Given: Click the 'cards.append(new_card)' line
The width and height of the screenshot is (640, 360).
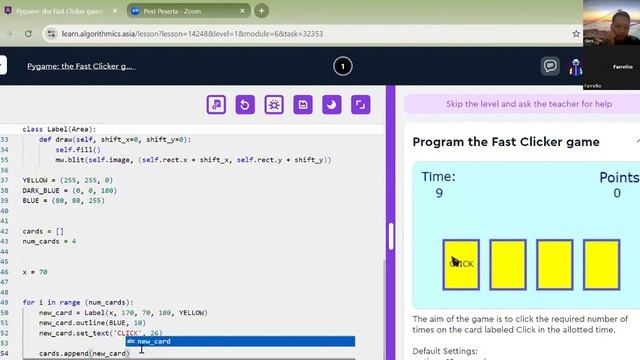Looking at the screenshot, I should 84,353.
